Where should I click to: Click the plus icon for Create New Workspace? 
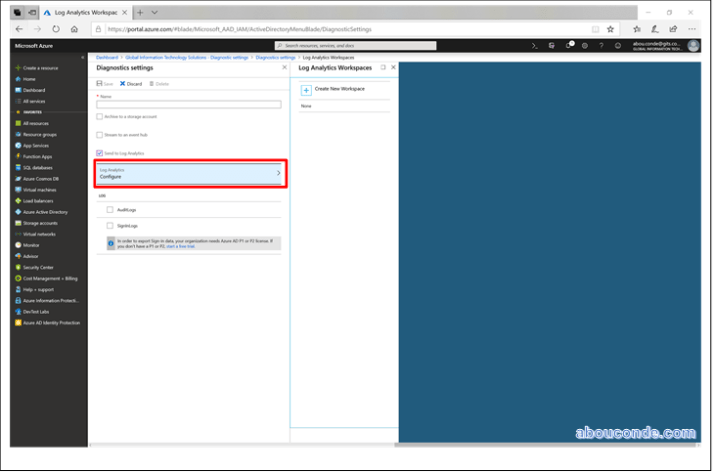click(x=306, y=90)
